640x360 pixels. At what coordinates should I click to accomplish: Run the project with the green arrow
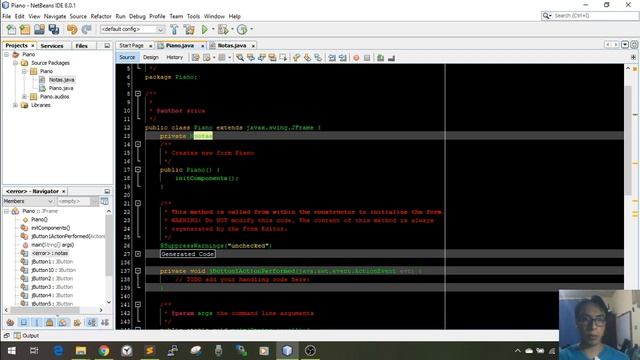[204, 29]
